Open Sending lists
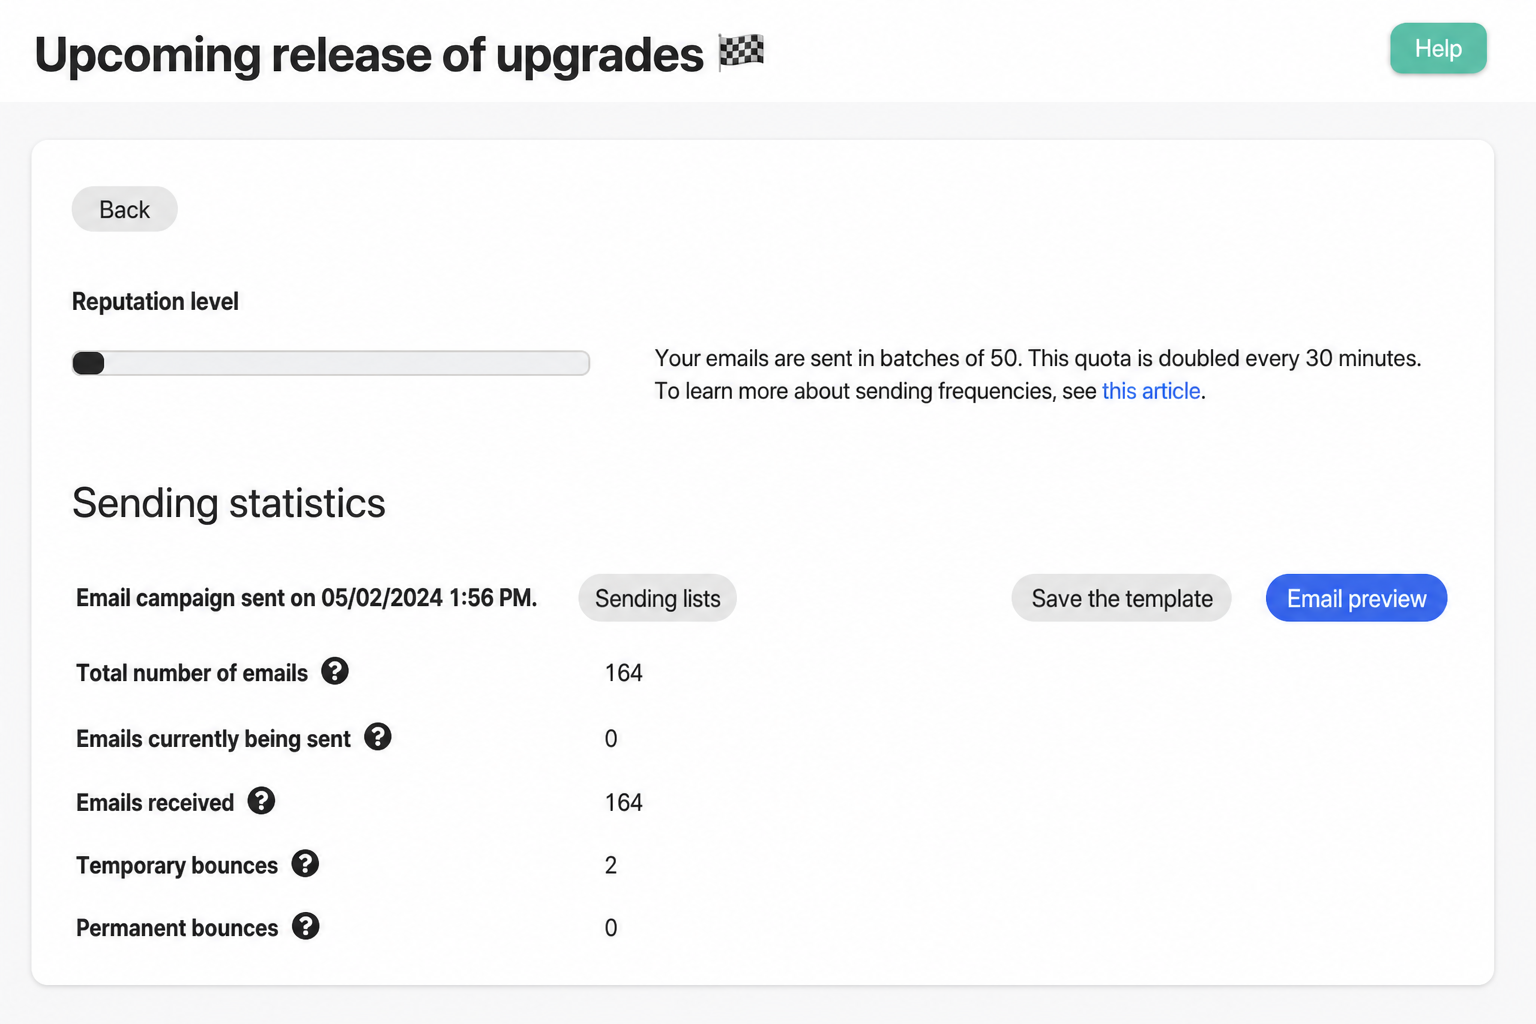Image resolution: width=1536 pixels, height=1024 pixels. [657, 598]
